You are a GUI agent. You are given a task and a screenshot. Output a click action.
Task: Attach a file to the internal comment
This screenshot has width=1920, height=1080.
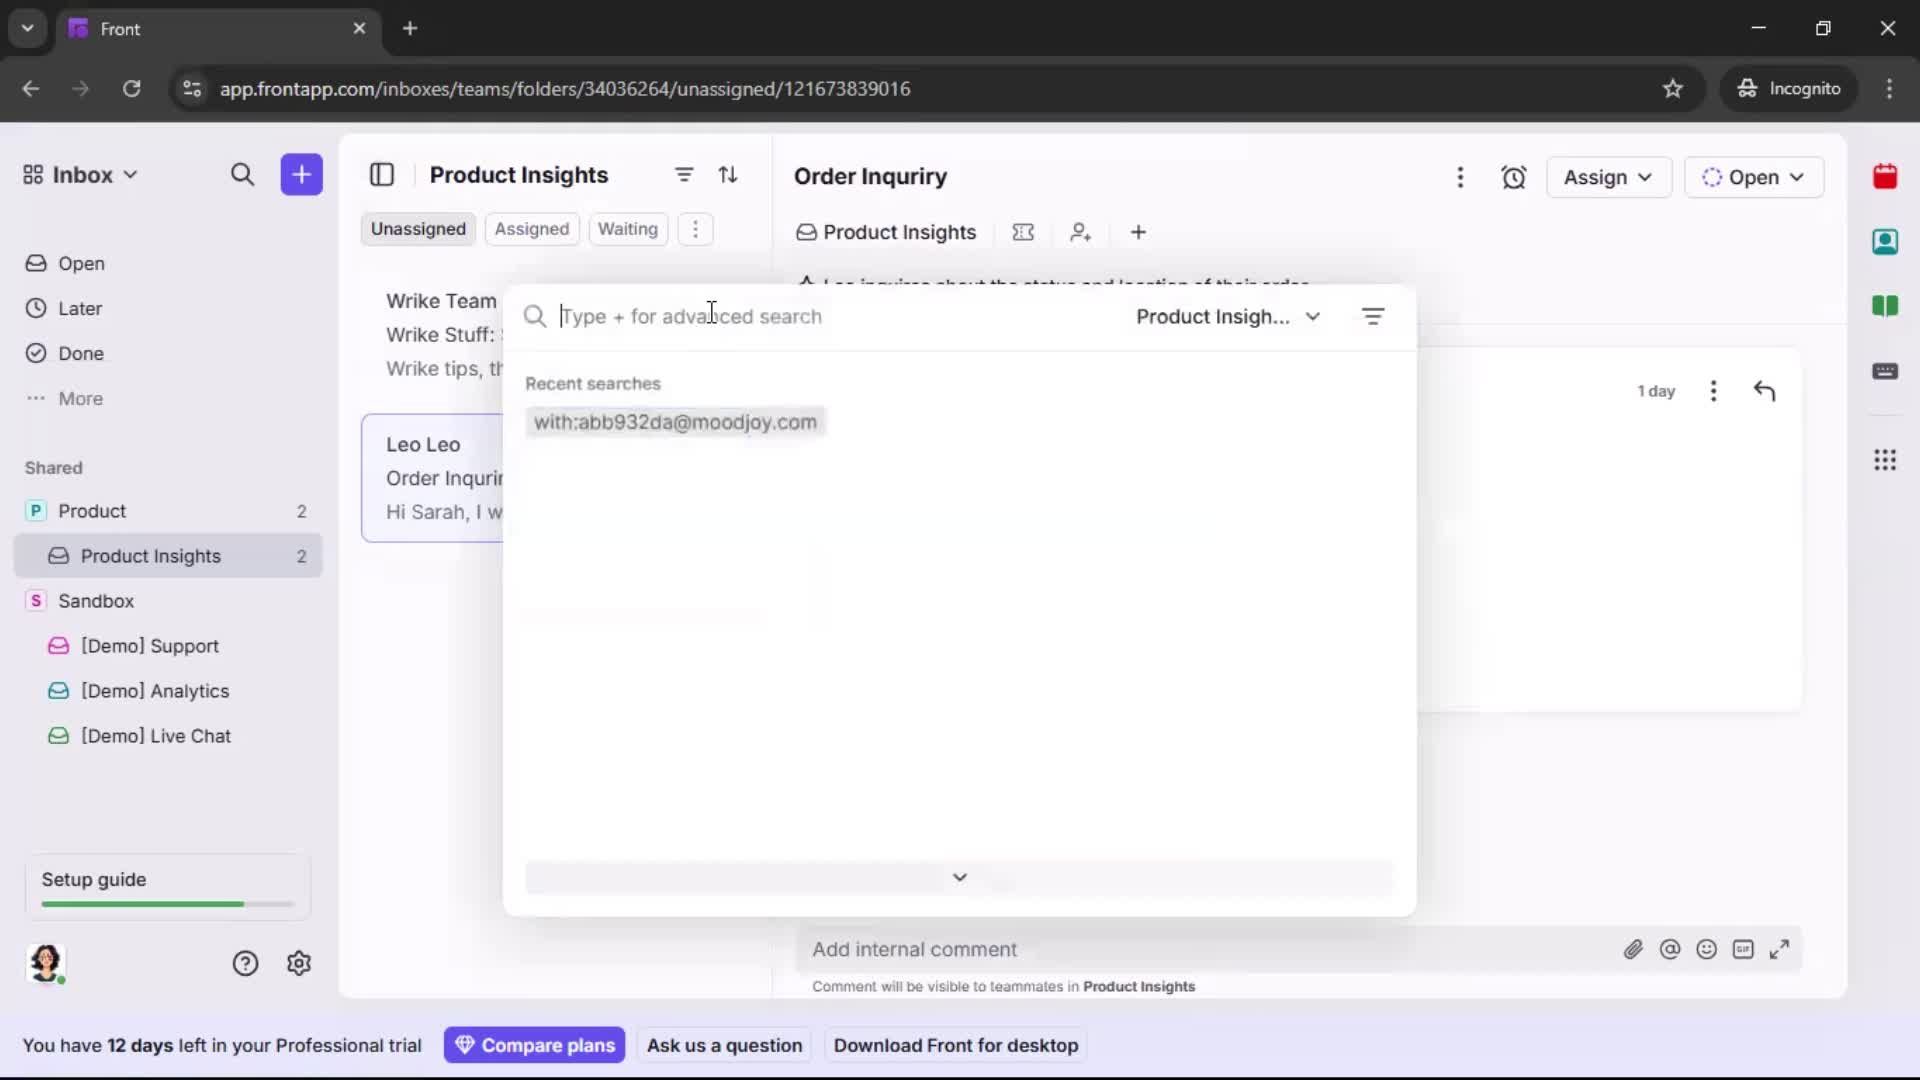pyautogui.click(x=1634, y=950)
